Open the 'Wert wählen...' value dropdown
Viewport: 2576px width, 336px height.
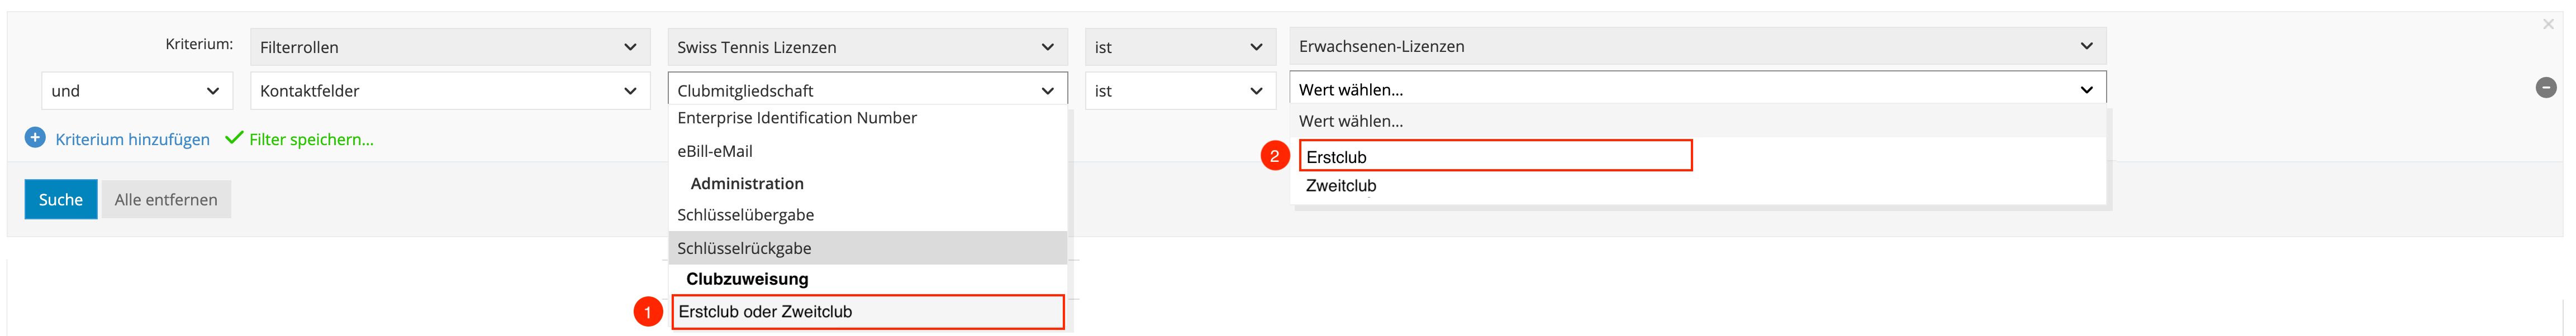1696,90
